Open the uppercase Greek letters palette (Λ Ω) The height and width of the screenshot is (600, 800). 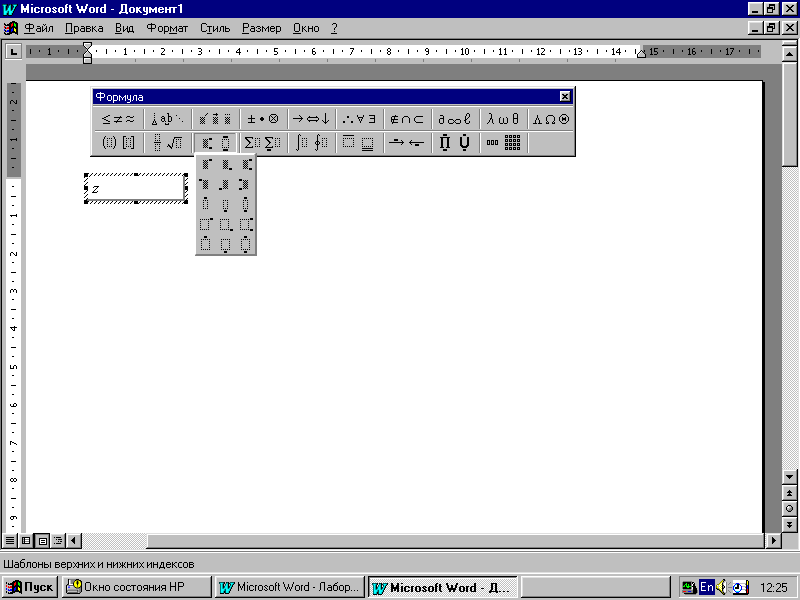(x=551, y=119)
